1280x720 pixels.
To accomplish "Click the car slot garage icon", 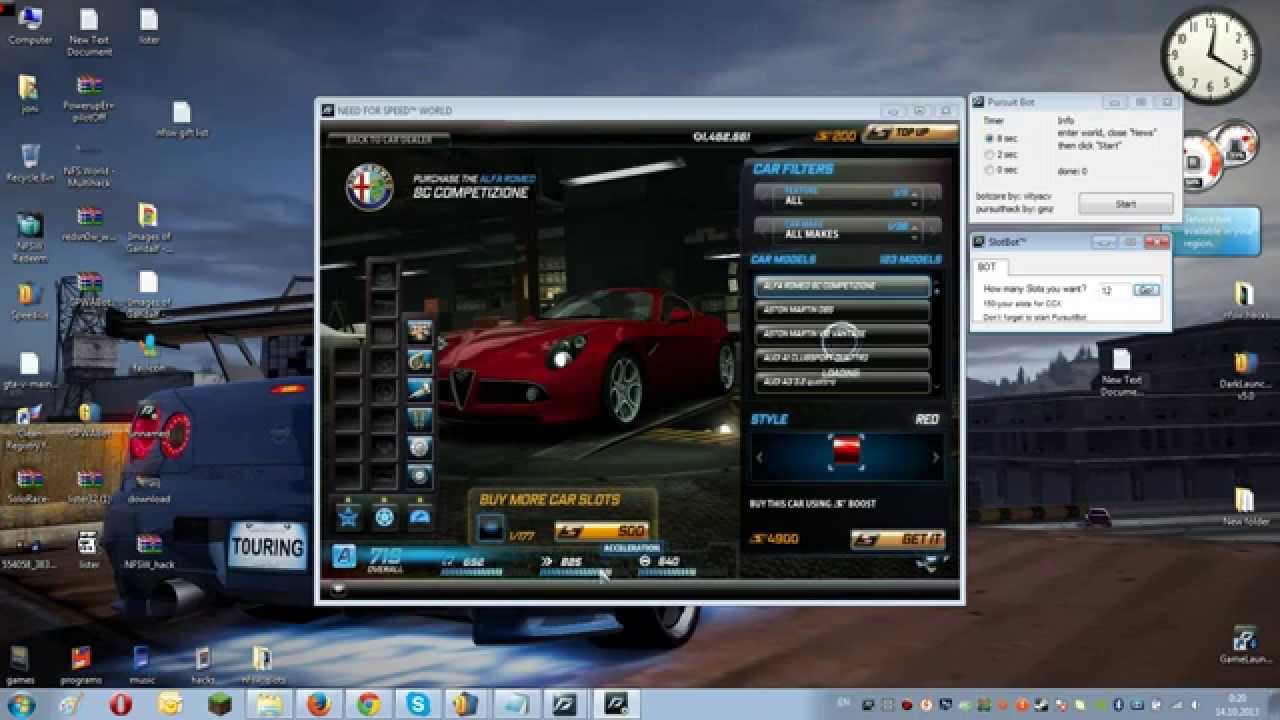I will click(491, 529).
